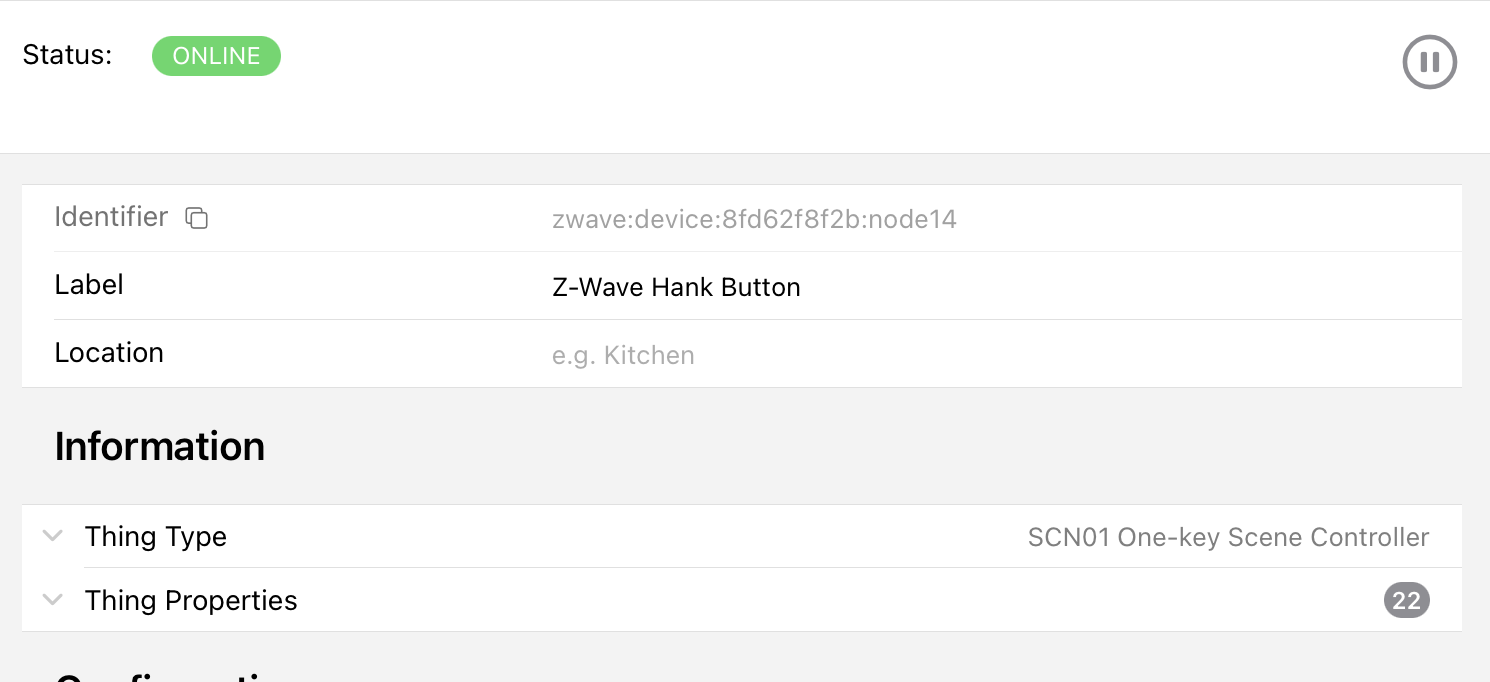Viewport: 1490px width, 682px height.
Task: Click the SCN01 One-key Scene Controller text
Action: (x=1228, y=537)
